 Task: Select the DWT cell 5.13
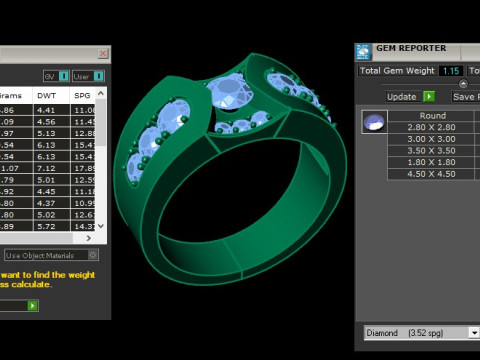point(51,133)
